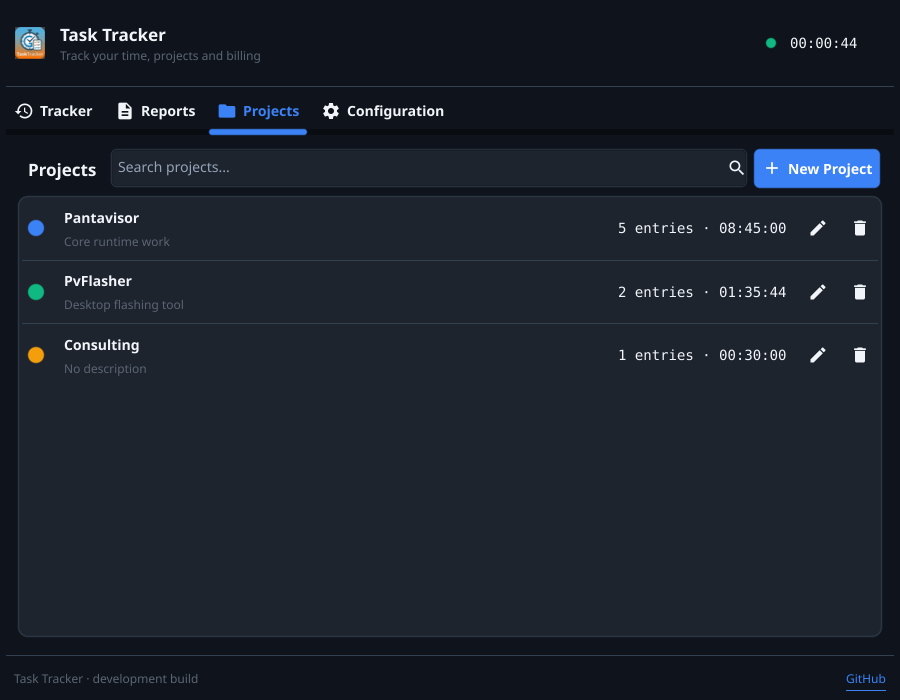Select the PvFlasher project name

[x=98, y=281]
